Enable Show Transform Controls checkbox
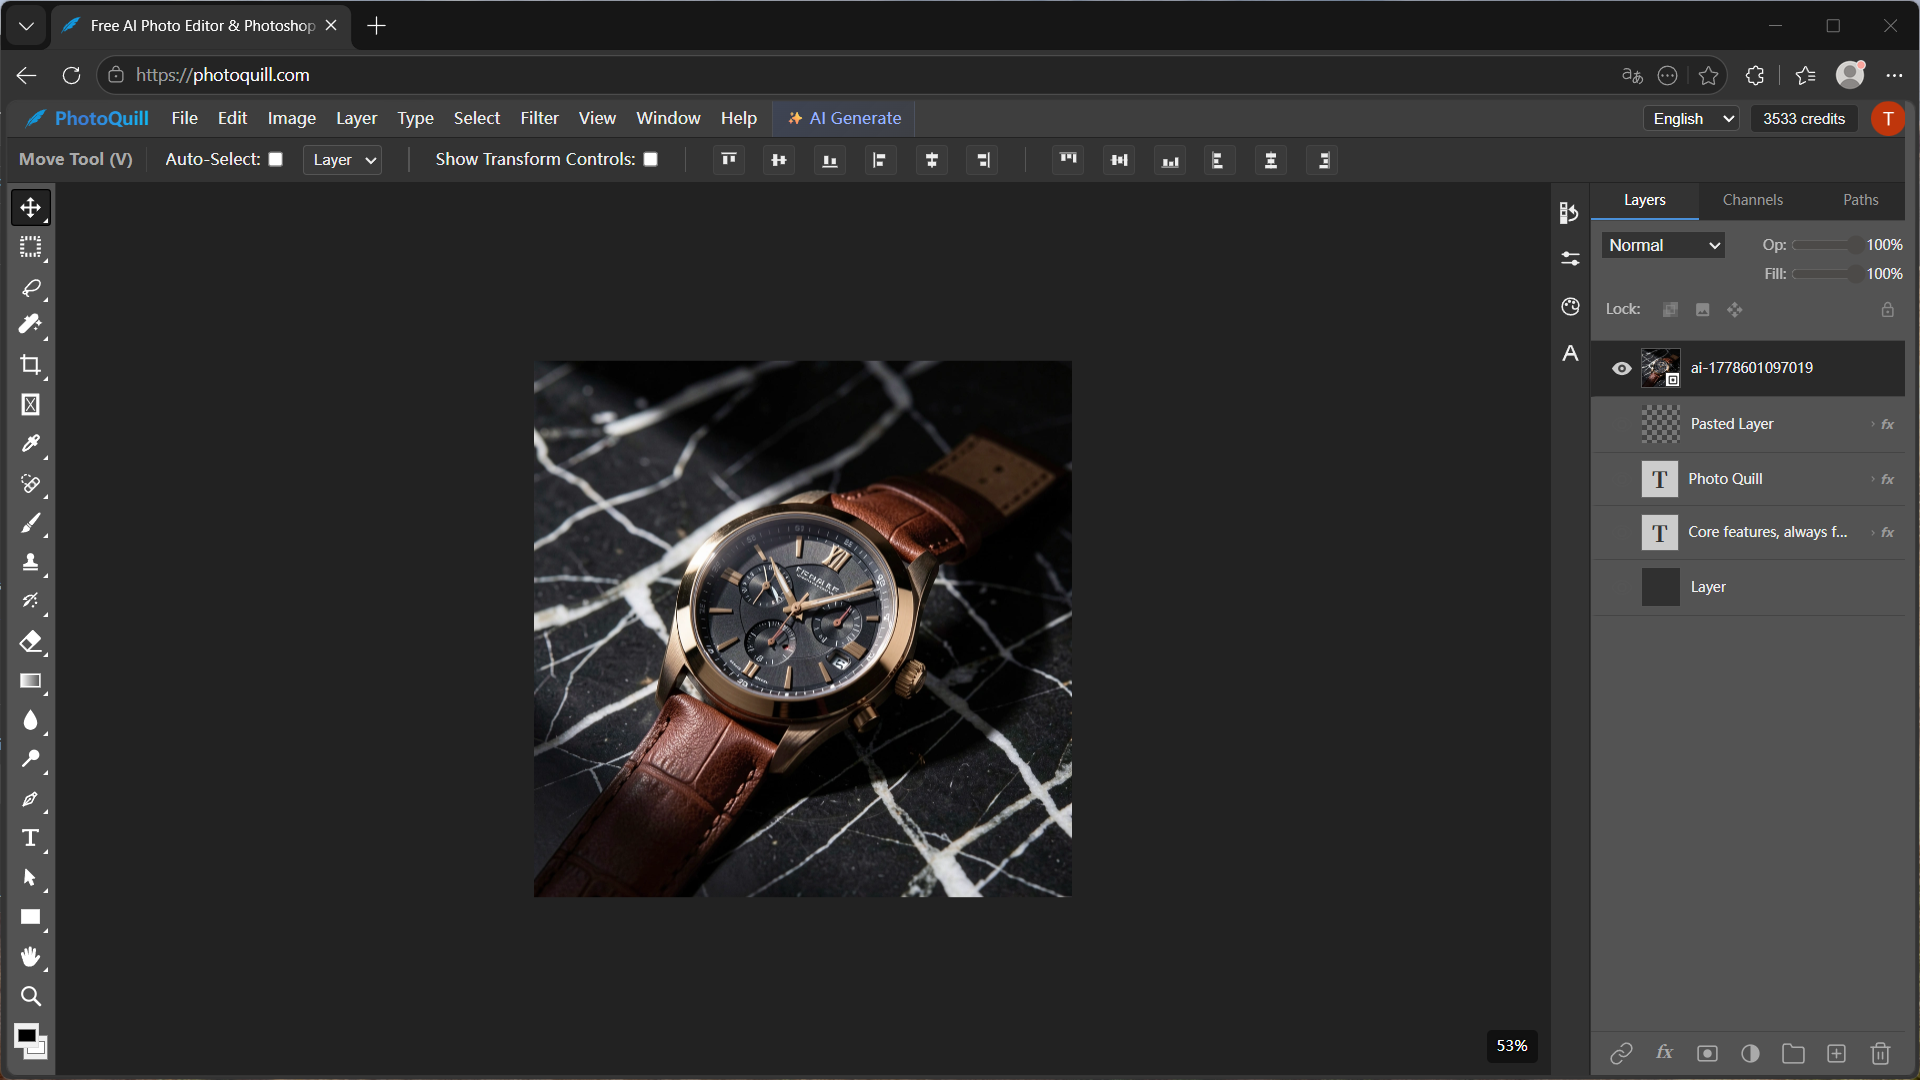The width and height of the screenshot is (1920, 1080). [x=651, y=159]
